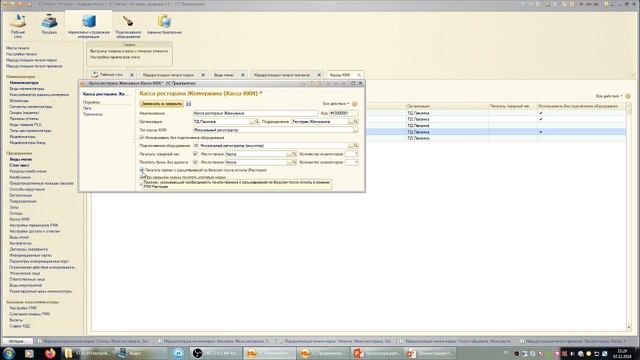Open Виды оплат in the left navigation
The width and height of the screenshot is (640, 360).
coord(19,237)
